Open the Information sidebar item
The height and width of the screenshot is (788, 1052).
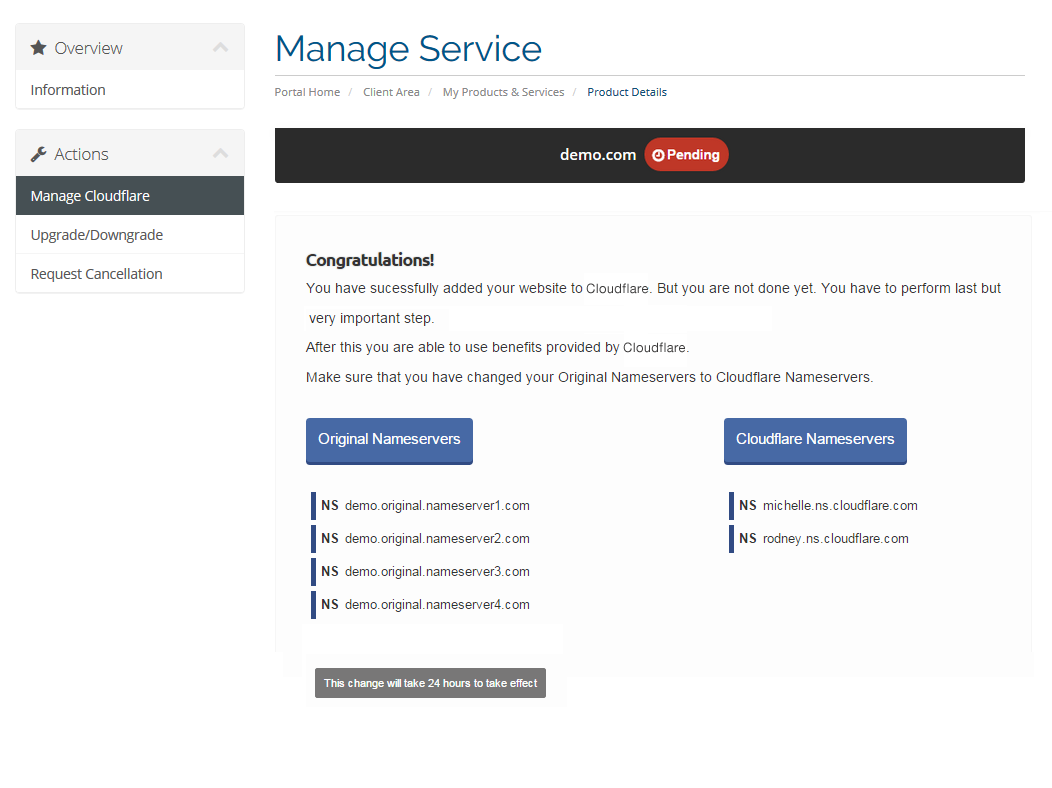pos(68,90)
